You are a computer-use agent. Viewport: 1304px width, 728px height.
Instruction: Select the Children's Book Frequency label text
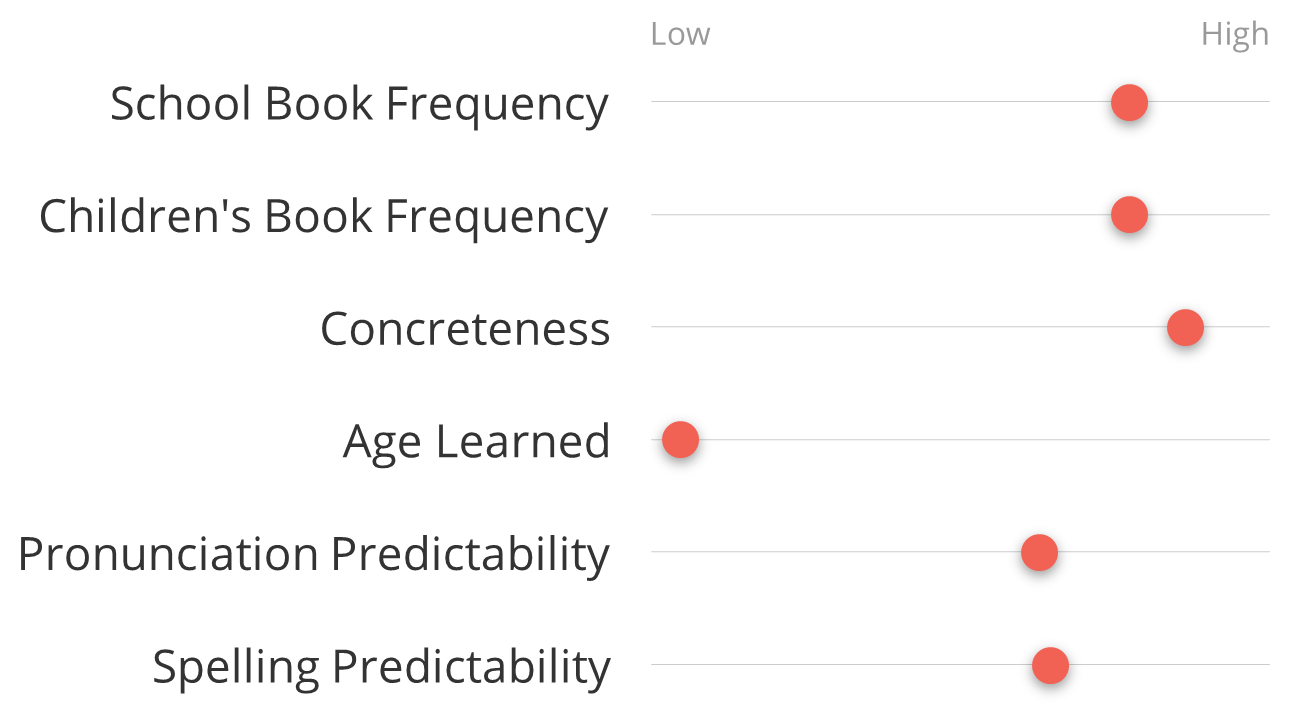(x=323, y=217)
